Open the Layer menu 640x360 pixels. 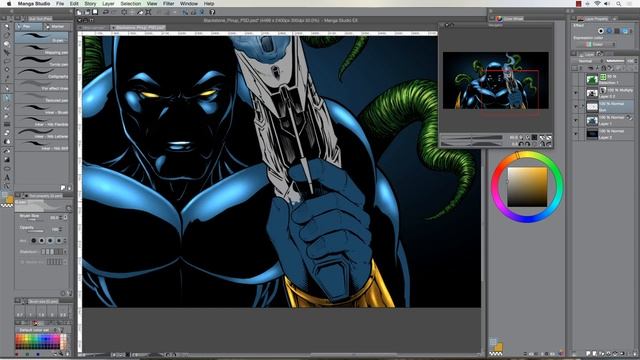click(x=108, y=3)
